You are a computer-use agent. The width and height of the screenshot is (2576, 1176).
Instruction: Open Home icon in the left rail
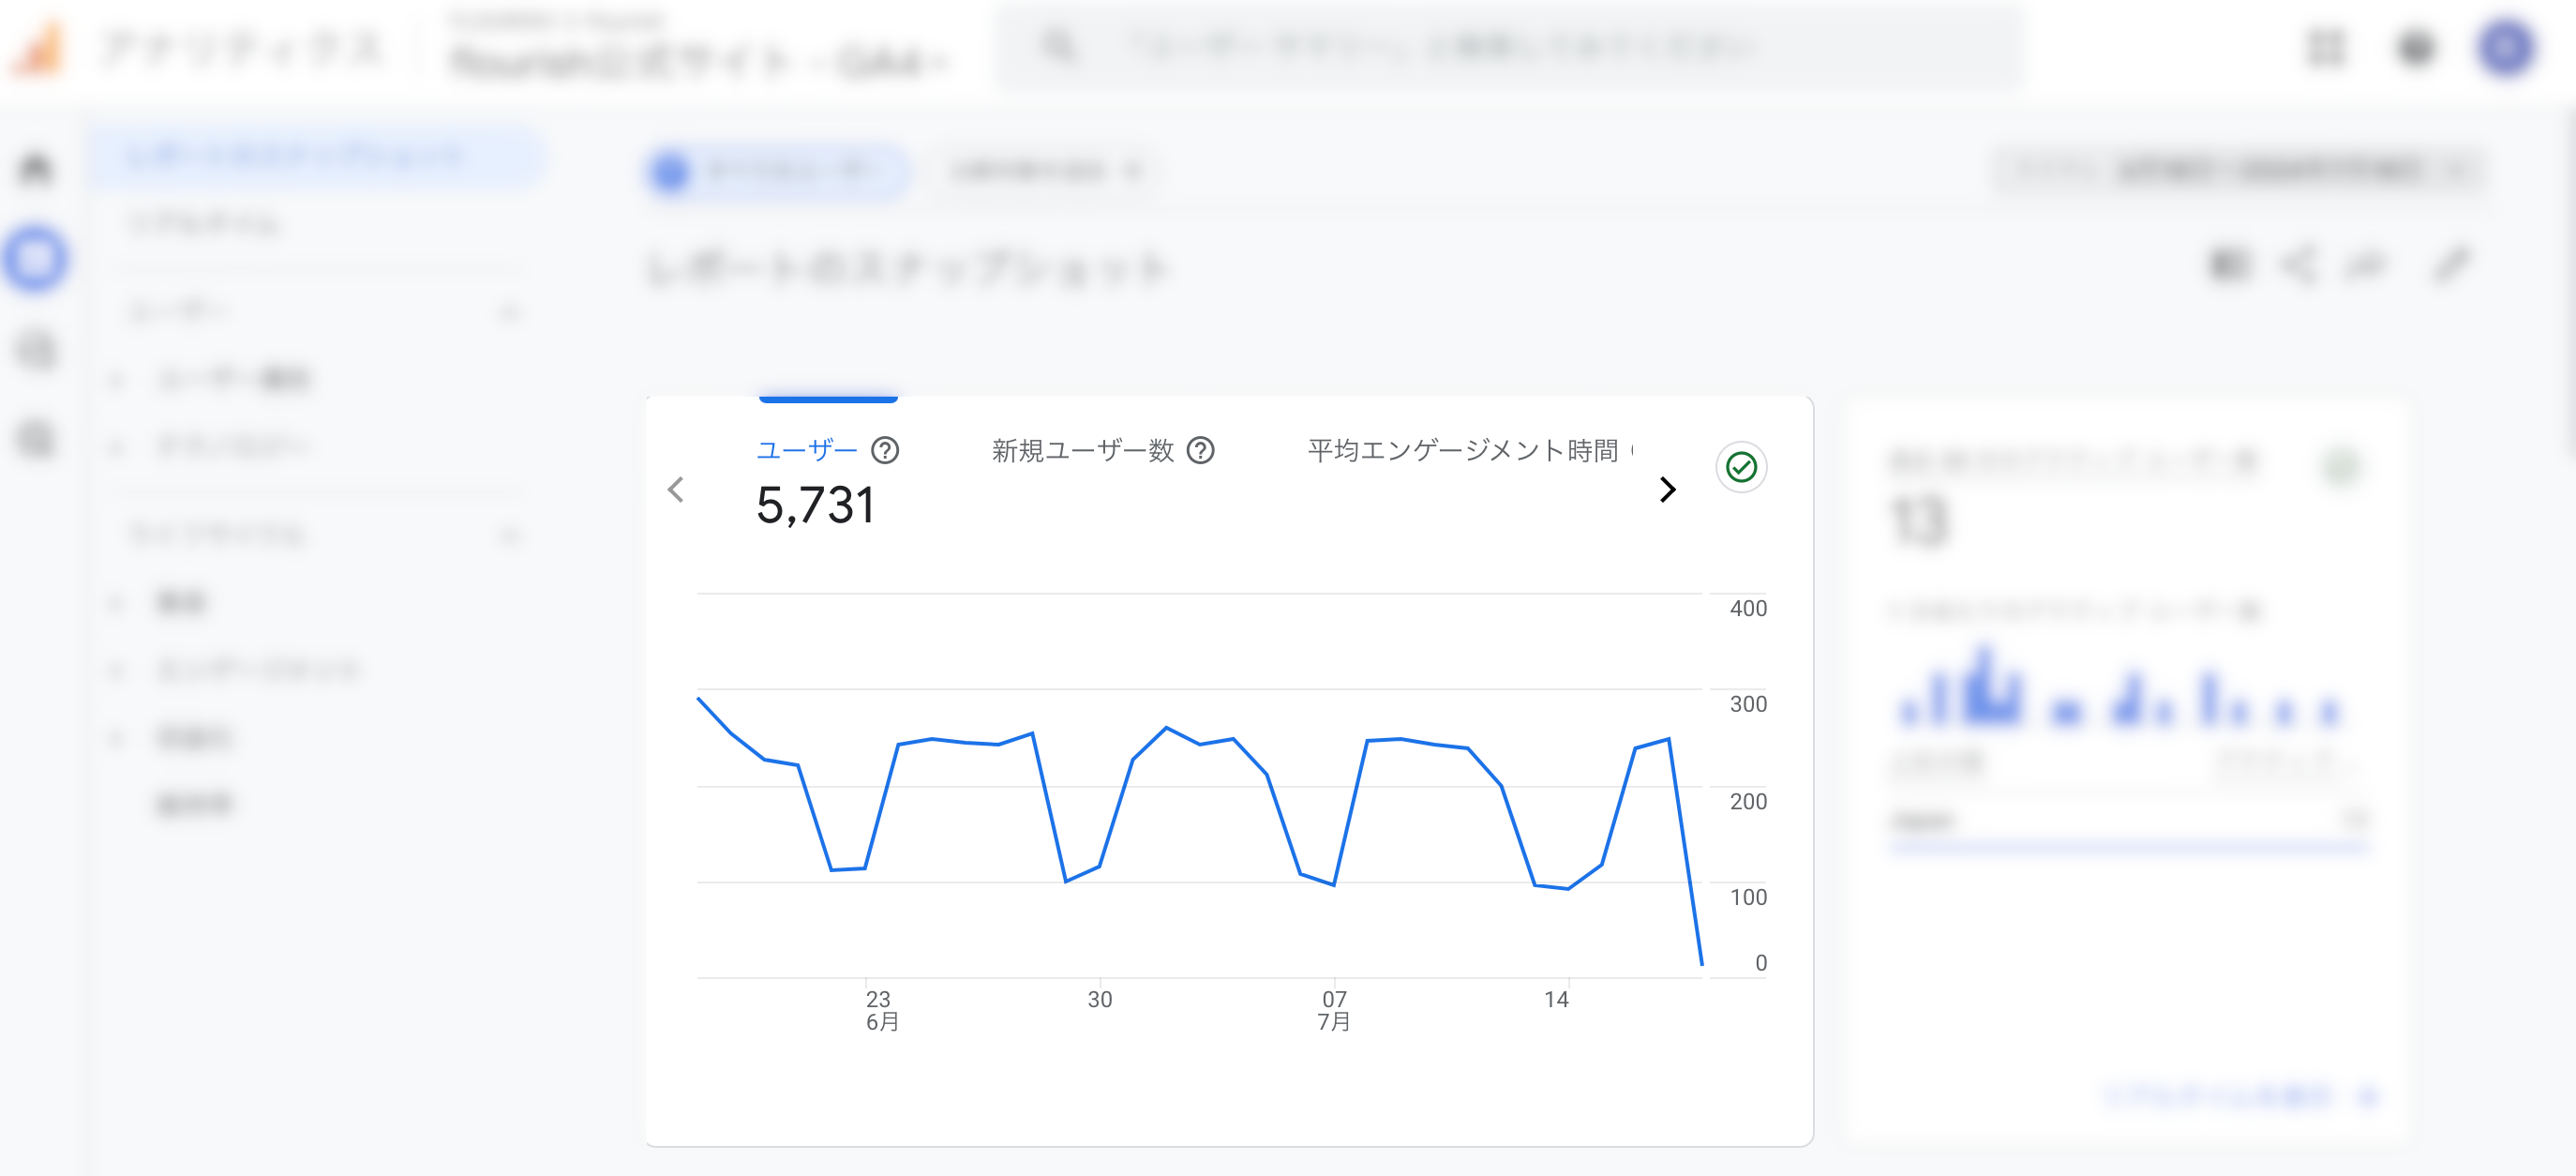[x=36, y=168]
